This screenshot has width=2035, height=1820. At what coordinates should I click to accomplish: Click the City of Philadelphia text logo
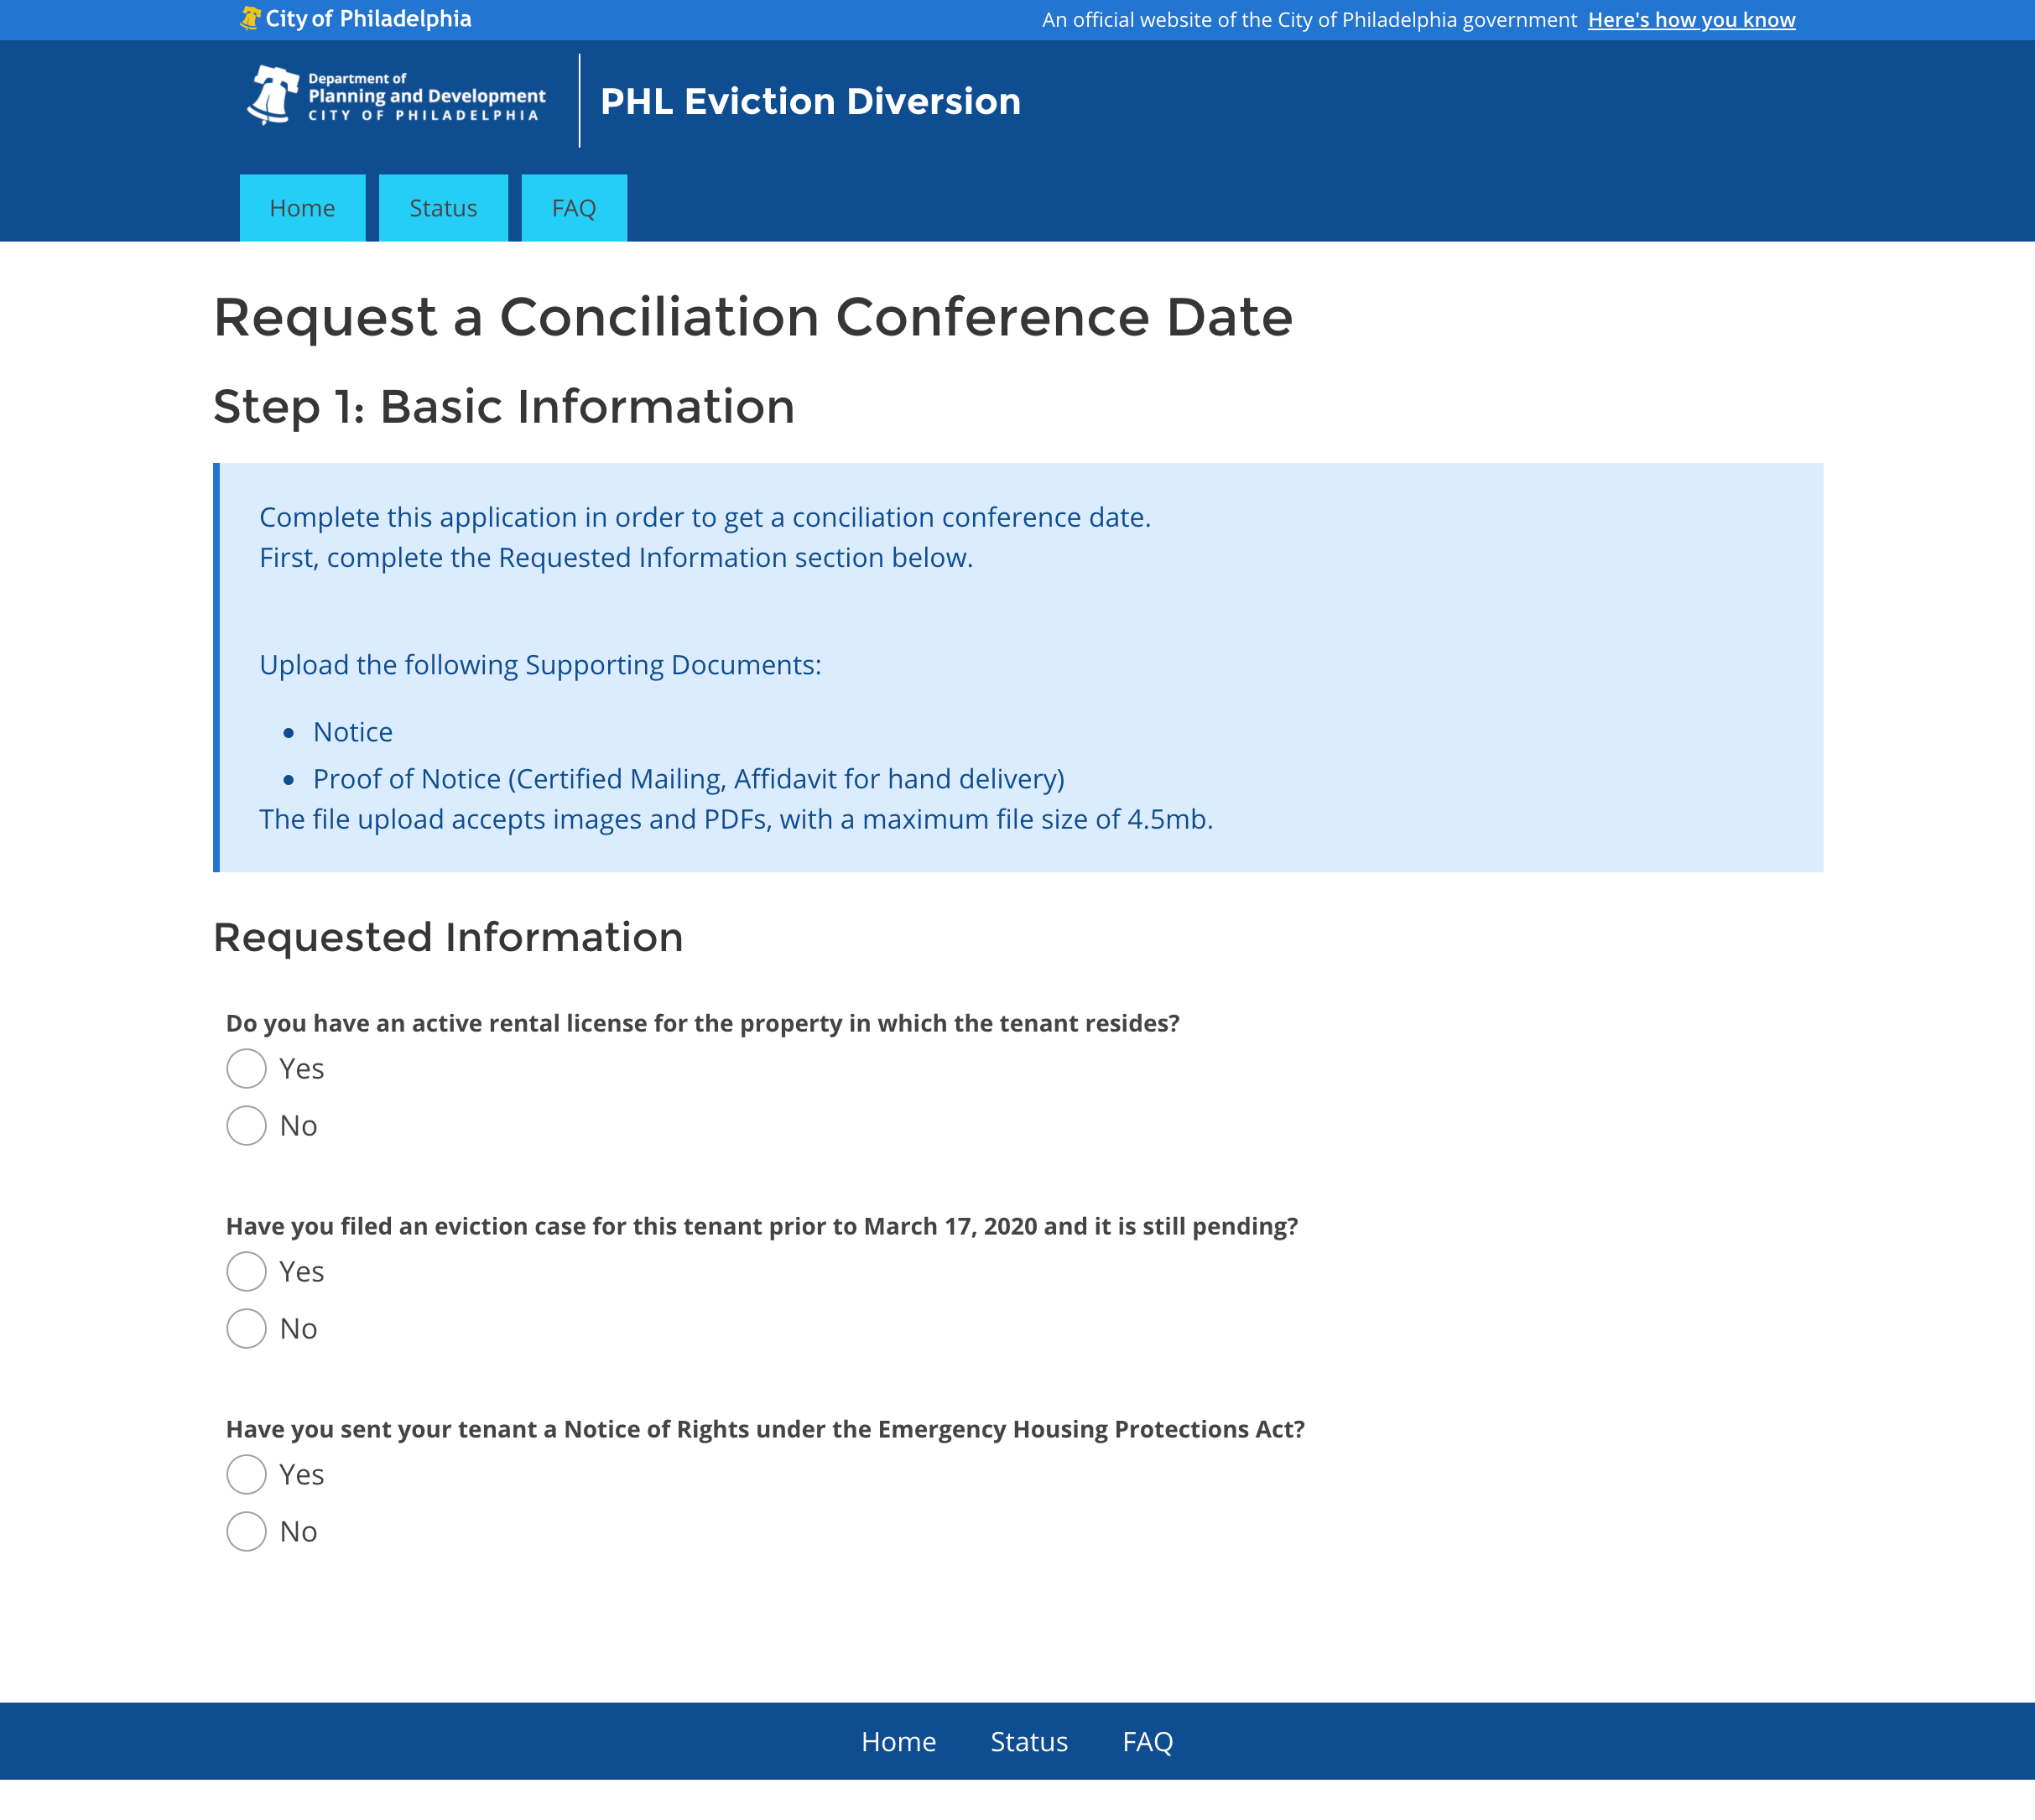coord(368,19)
